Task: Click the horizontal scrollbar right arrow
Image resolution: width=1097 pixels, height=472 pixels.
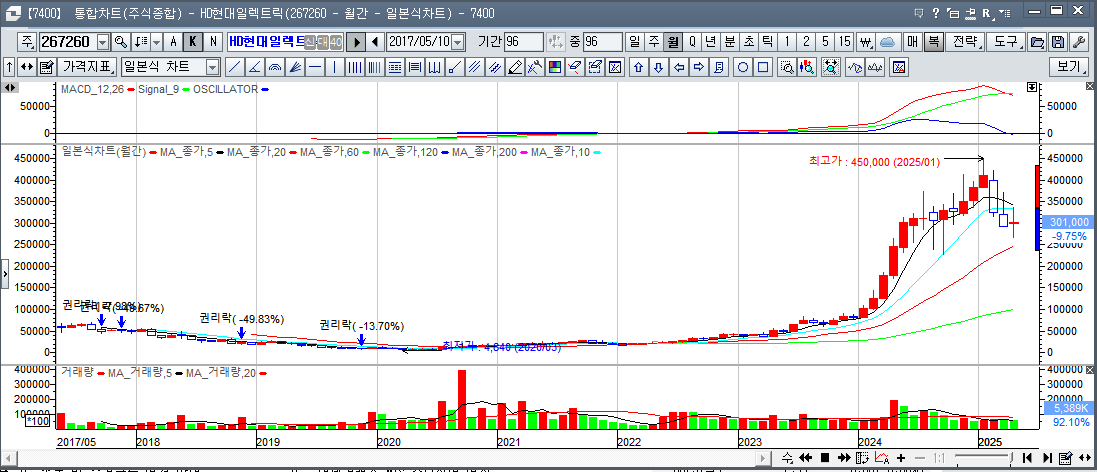Action: tap(764, 457)
